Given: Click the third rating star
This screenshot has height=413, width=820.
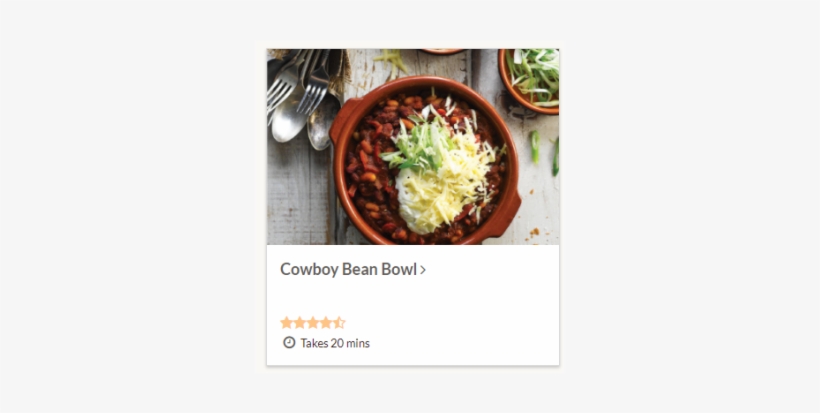Looking at the screenshot, I should [312, 322].
